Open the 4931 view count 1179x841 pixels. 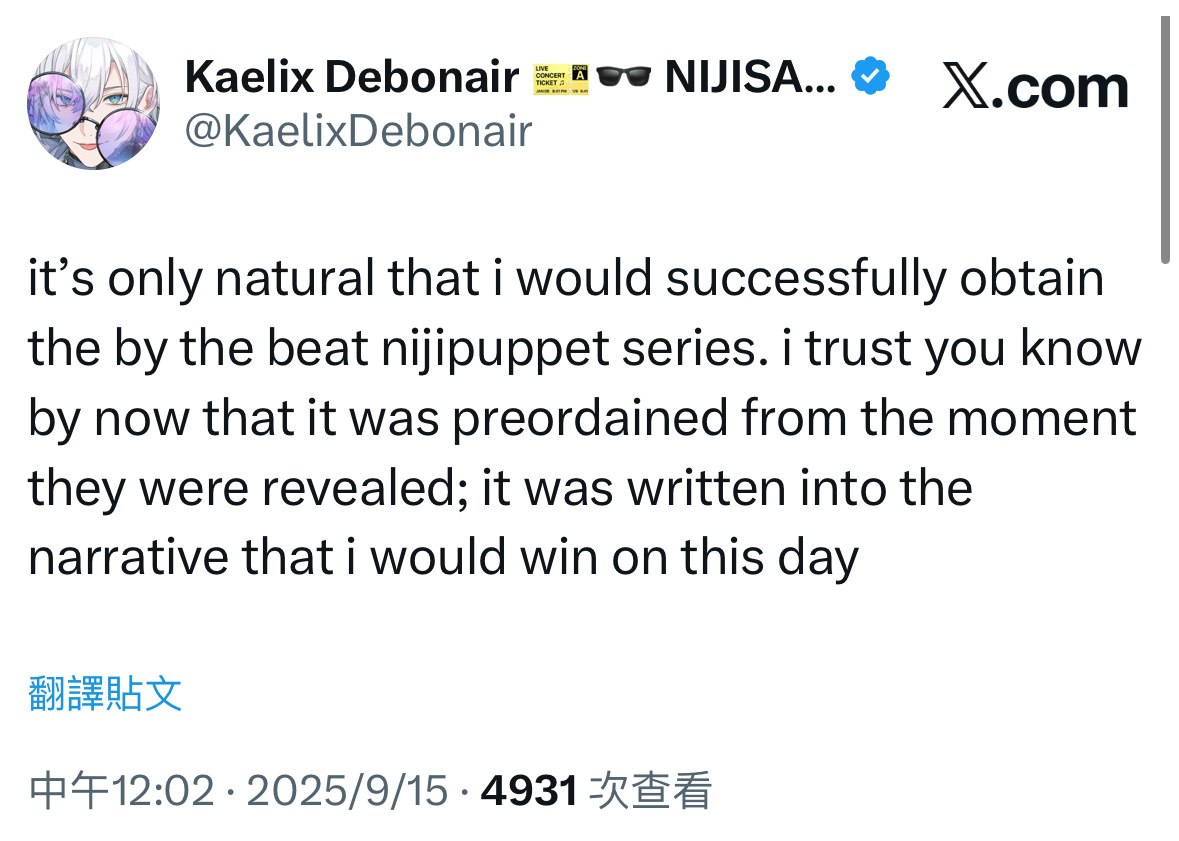pyautogui.click(x=530, y=792)
